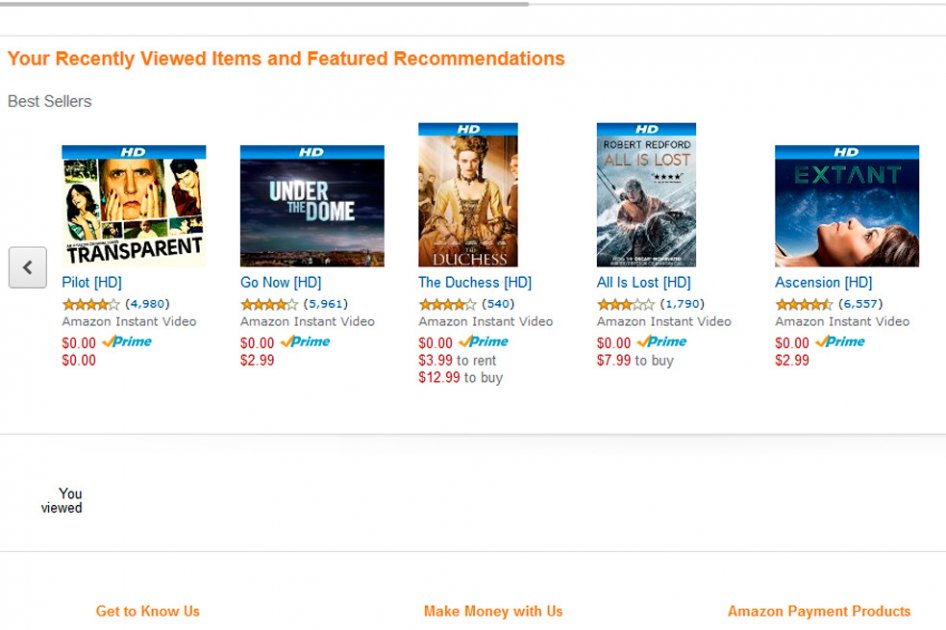Follow The Duchess [HD] title link
This screenshot has height=630, width=946.
click(x=475, y=282)
